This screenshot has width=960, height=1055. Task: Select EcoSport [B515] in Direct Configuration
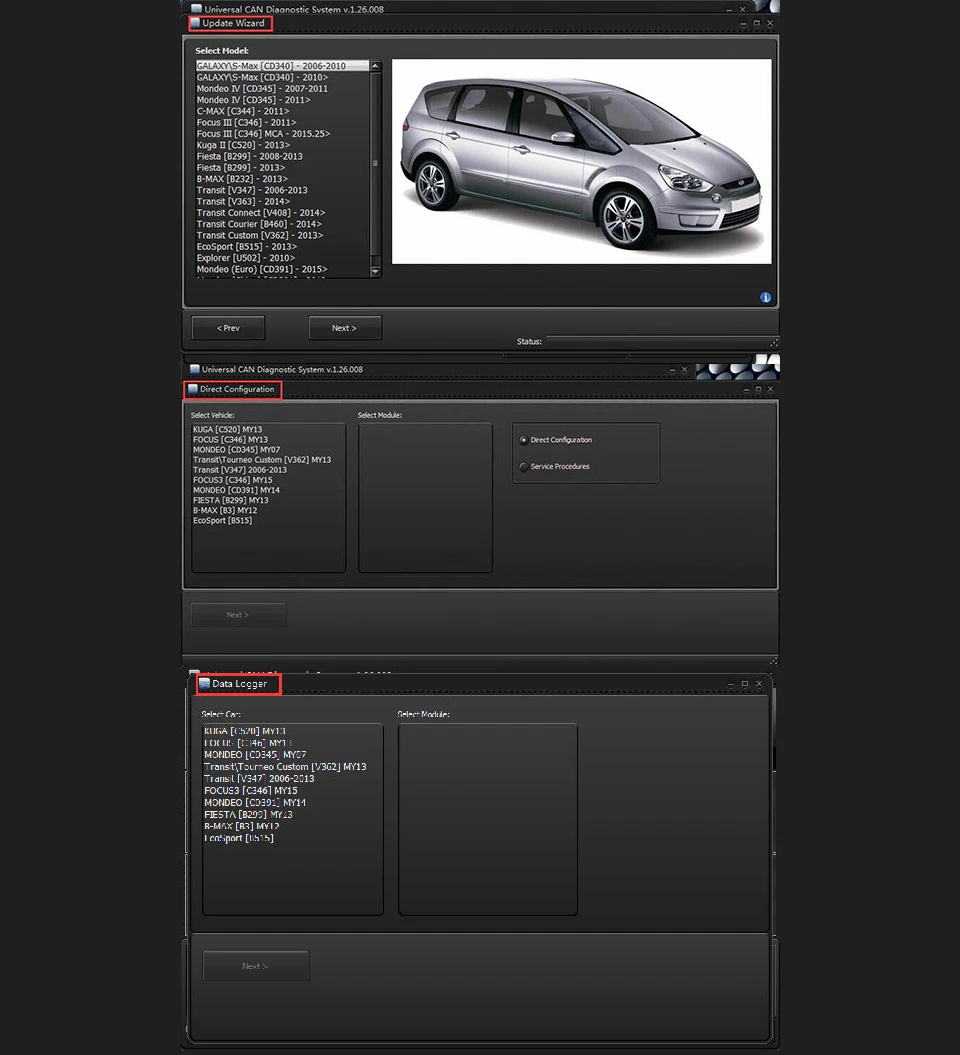click(x=223, y=520)
